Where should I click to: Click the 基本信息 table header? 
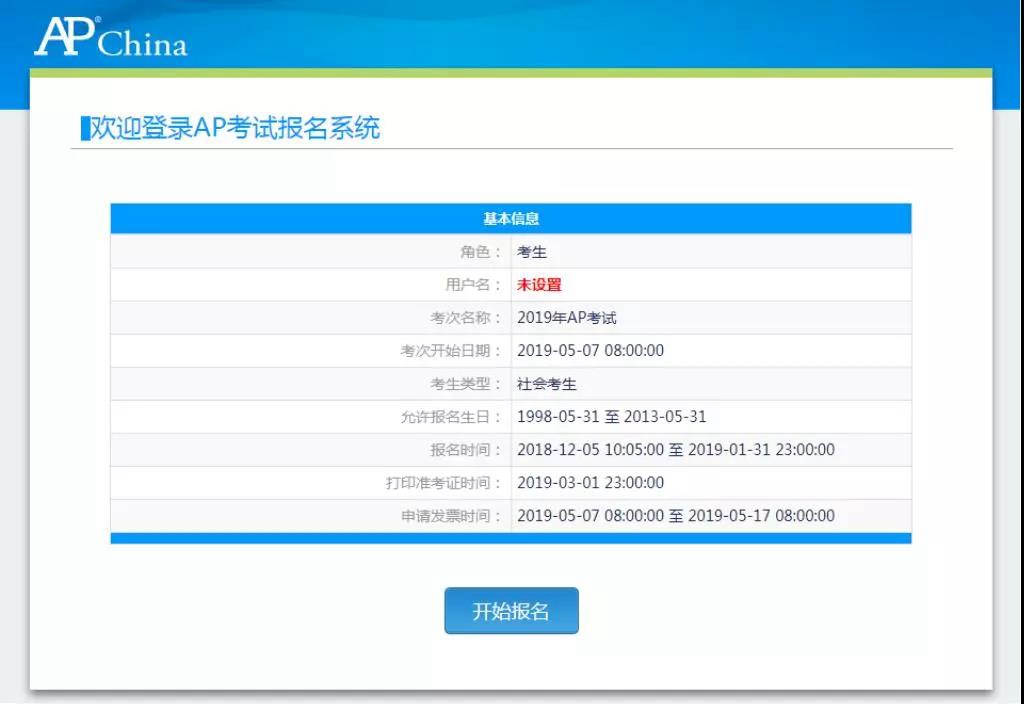click(511, 219)
